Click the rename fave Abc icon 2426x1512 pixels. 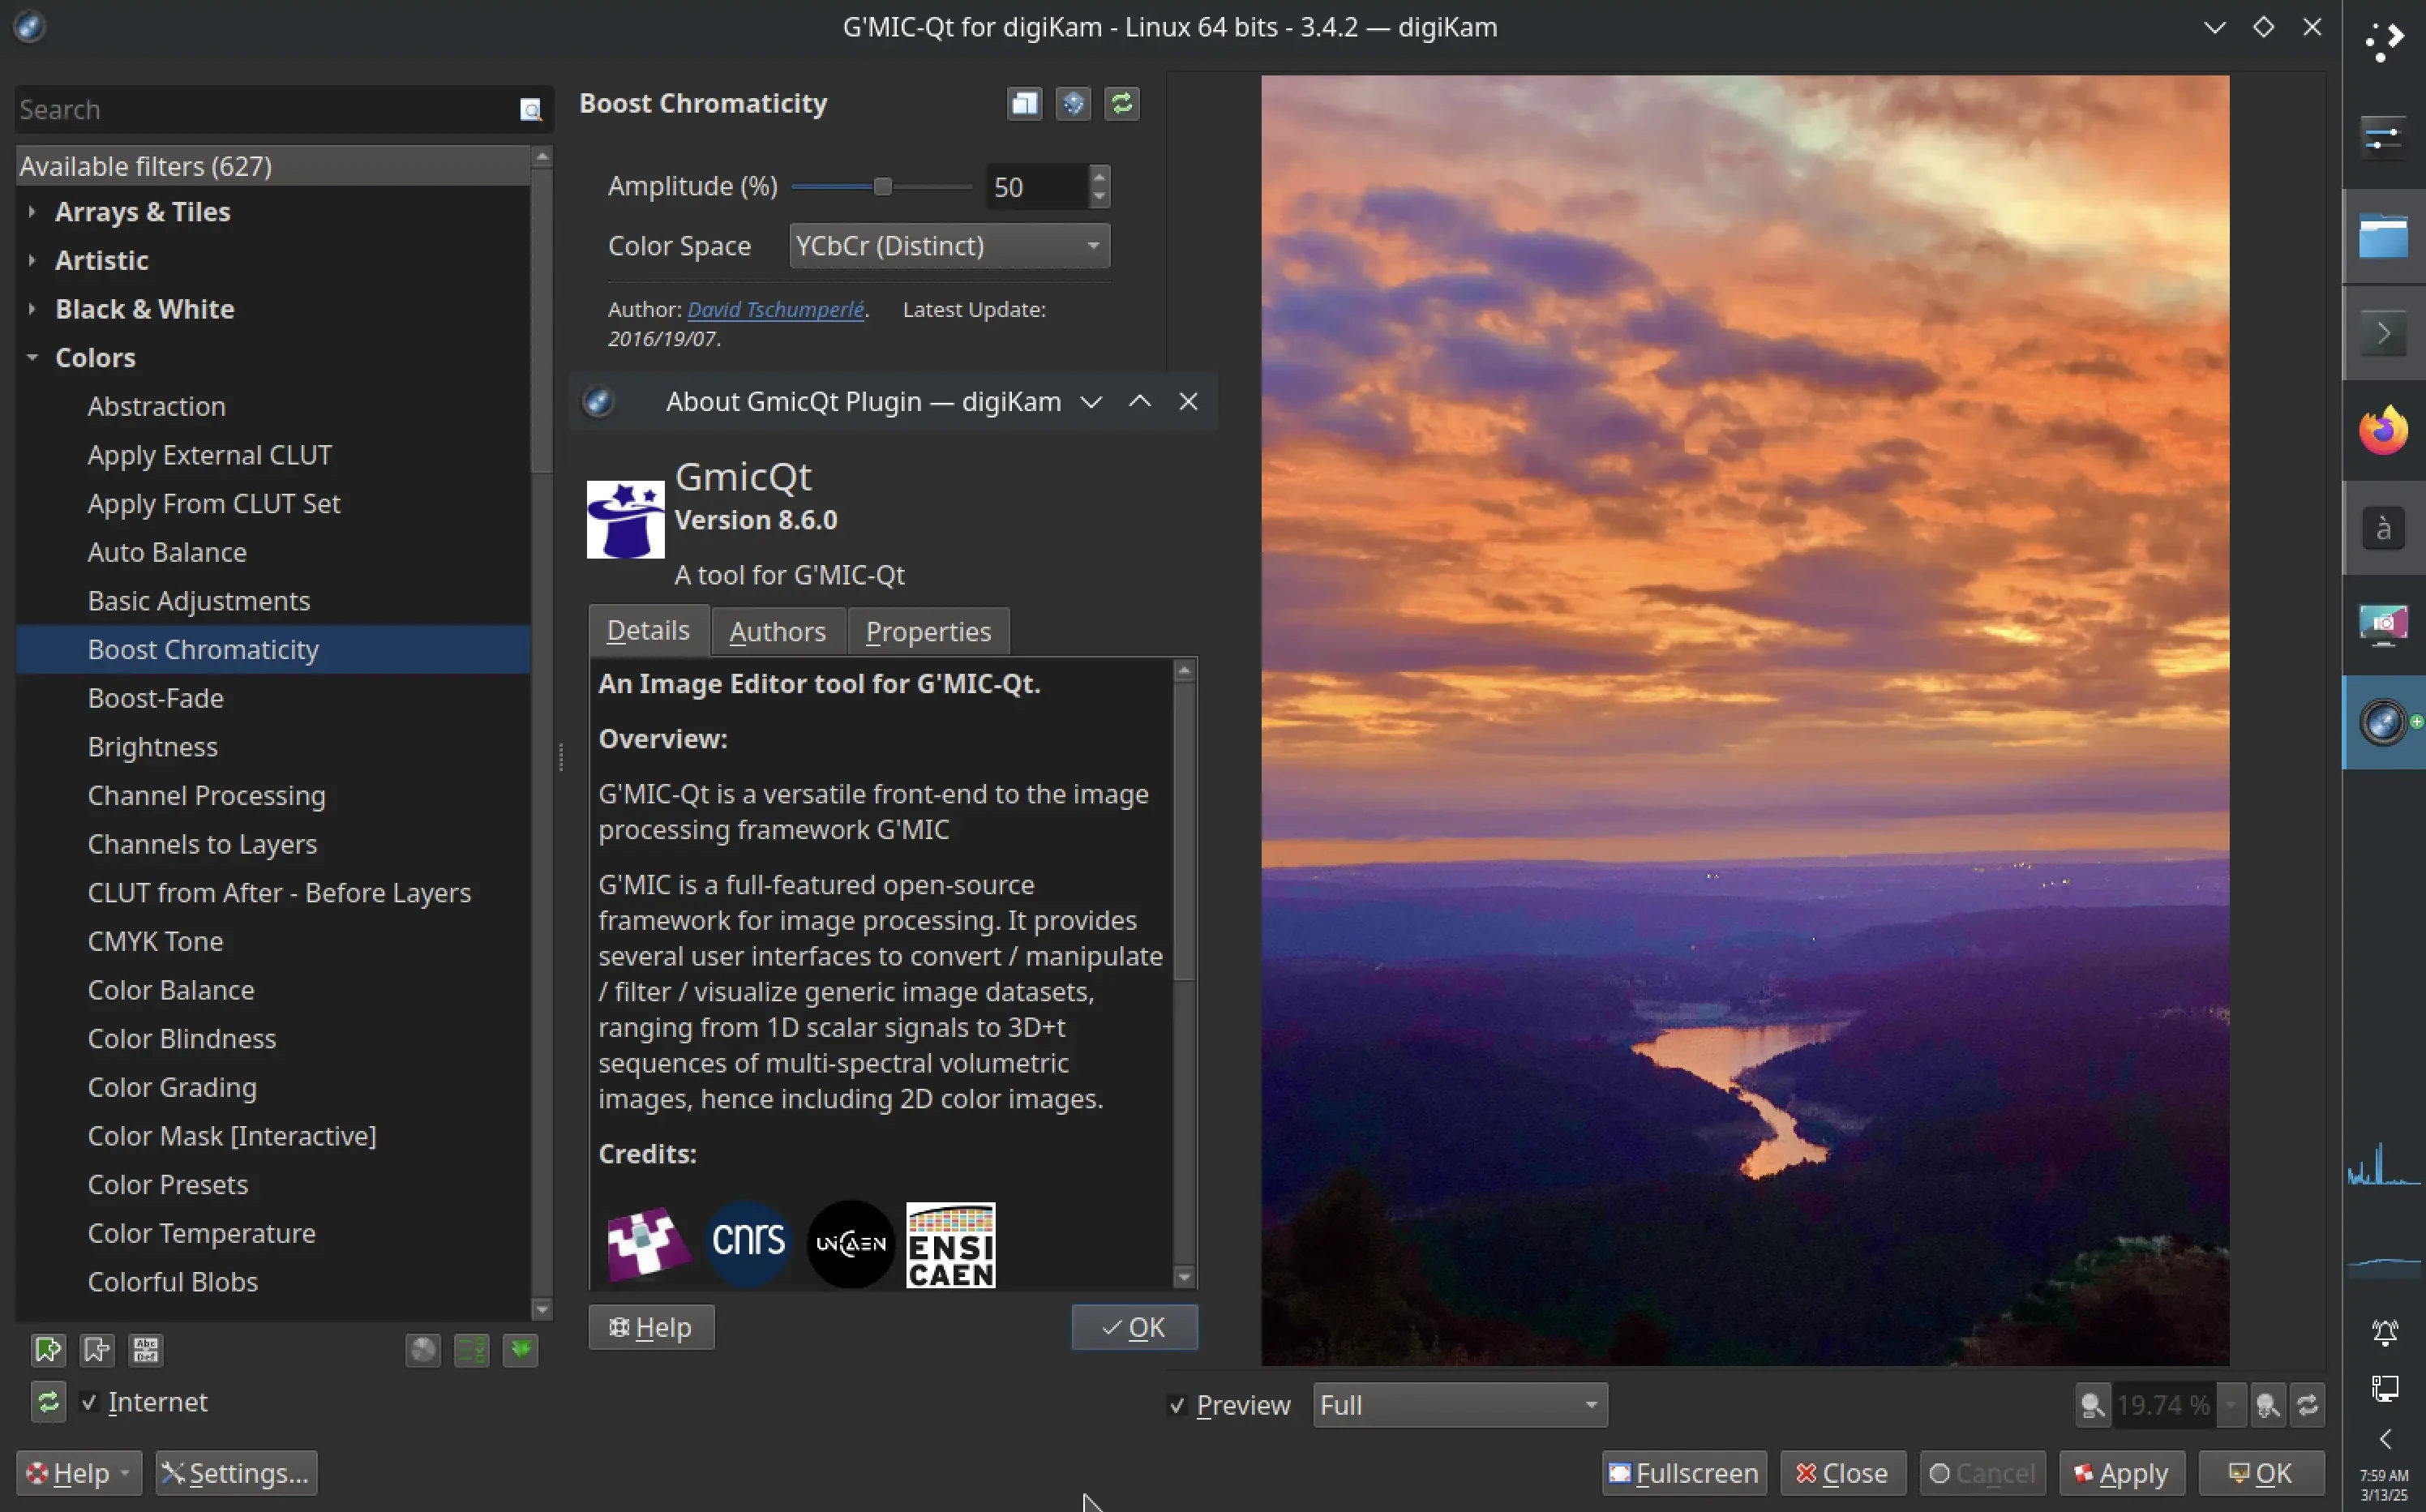(x=146, y=1350)
